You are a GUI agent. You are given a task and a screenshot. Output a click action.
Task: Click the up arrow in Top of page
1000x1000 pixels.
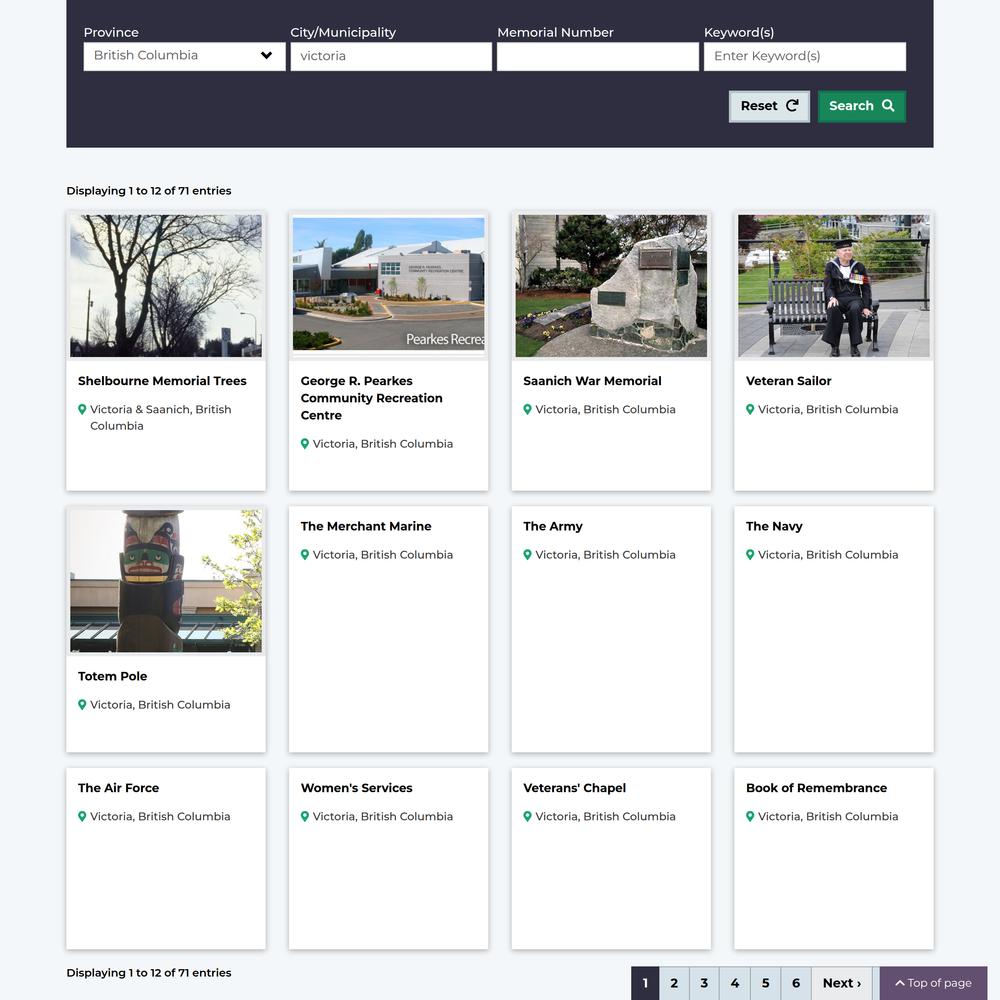pyautogui.click(x=900, y=983)
